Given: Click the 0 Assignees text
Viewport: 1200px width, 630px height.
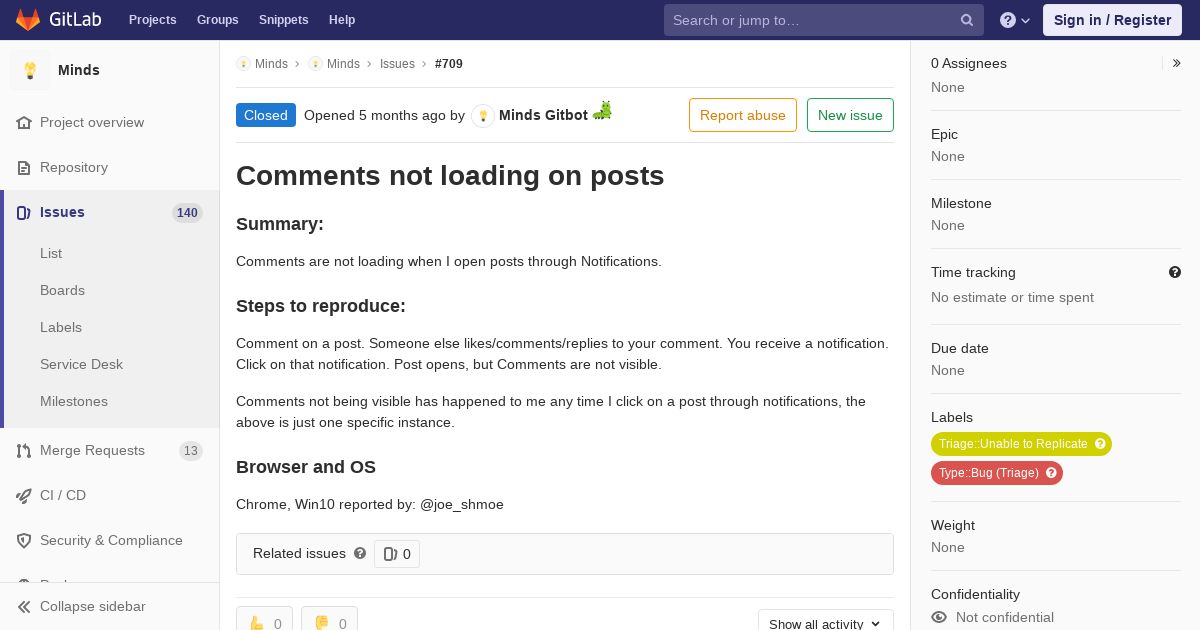Looking at the screenshot, I should click(x=969, y=63).
